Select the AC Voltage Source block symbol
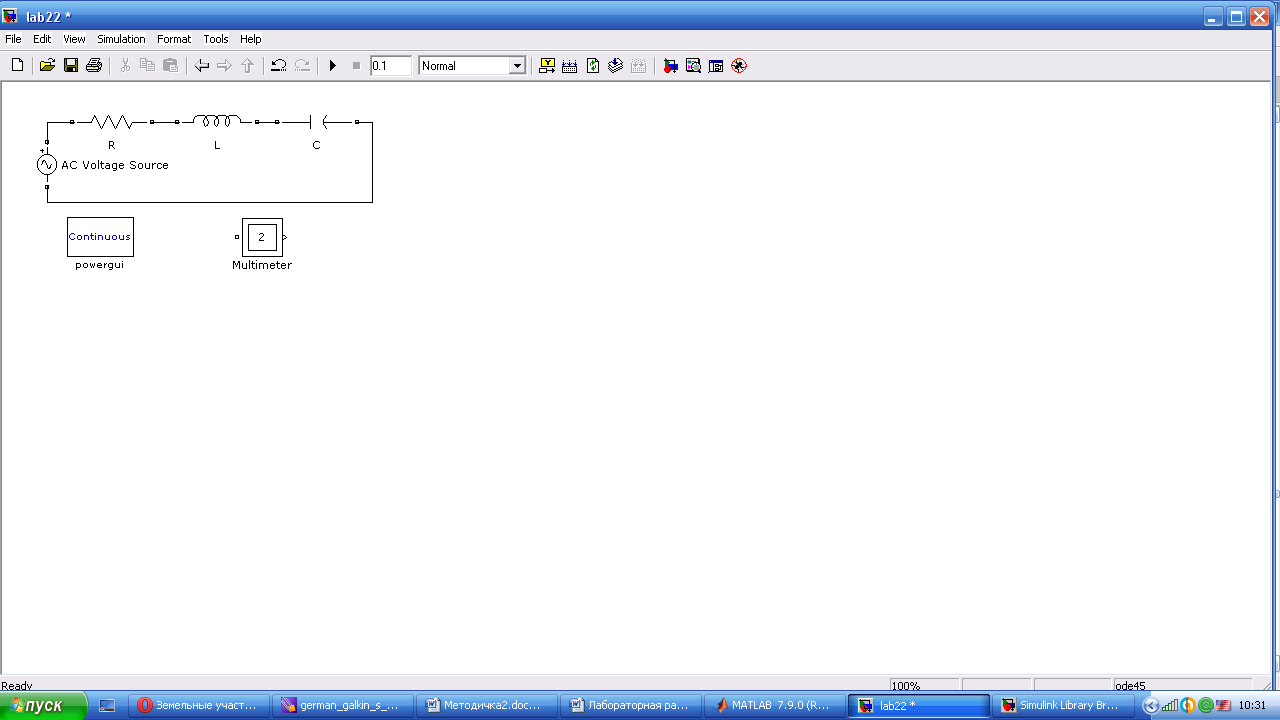 click(47, 165)
